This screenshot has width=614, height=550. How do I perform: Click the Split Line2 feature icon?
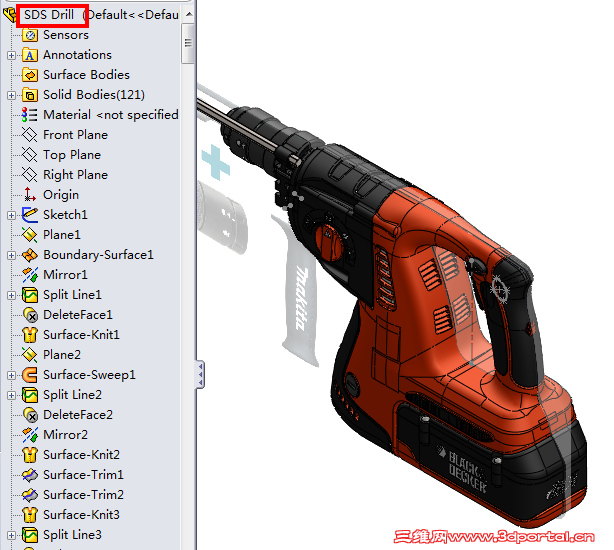point(30,395)
